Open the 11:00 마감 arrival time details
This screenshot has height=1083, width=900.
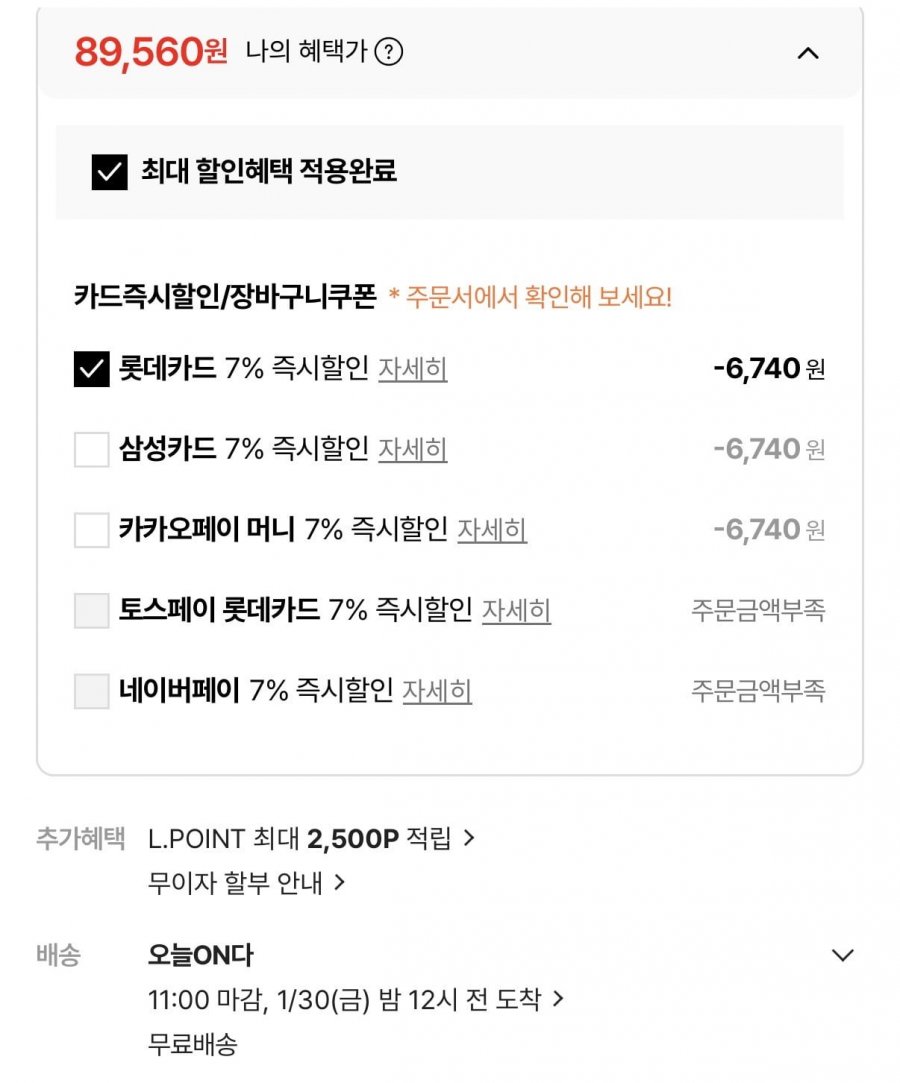(x=355, y=999)
